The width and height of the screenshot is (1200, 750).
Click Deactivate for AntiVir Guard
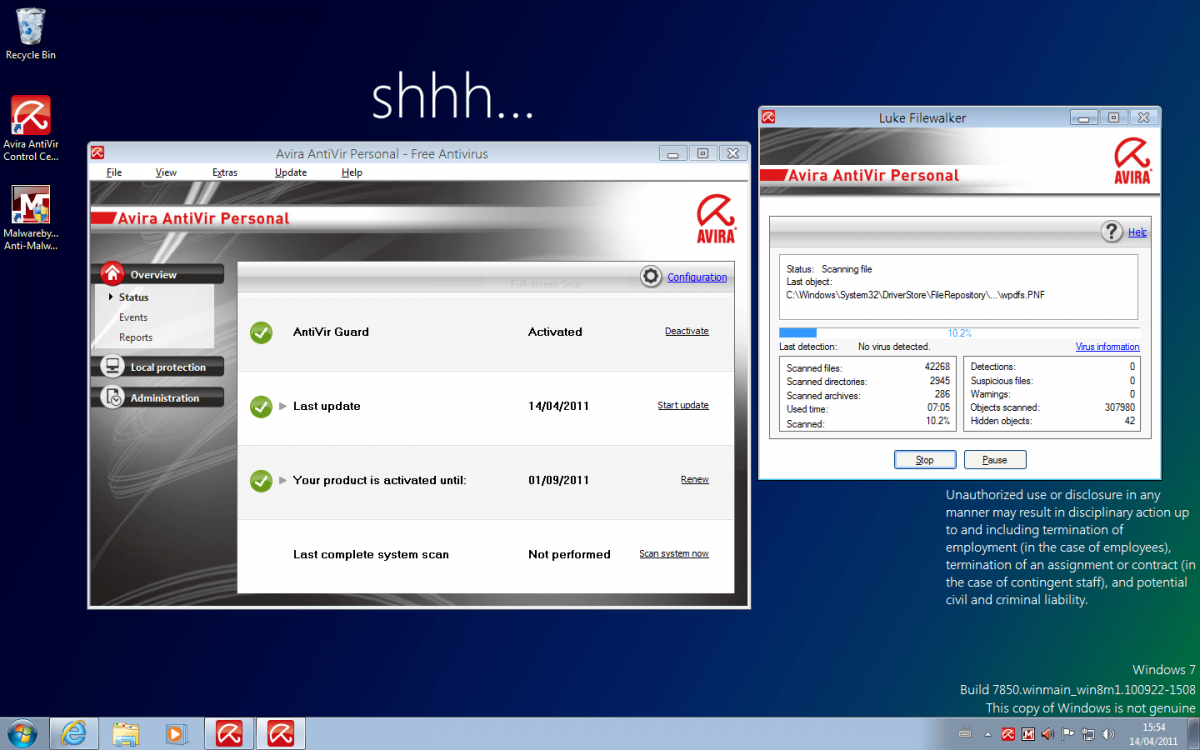point(687,331)
